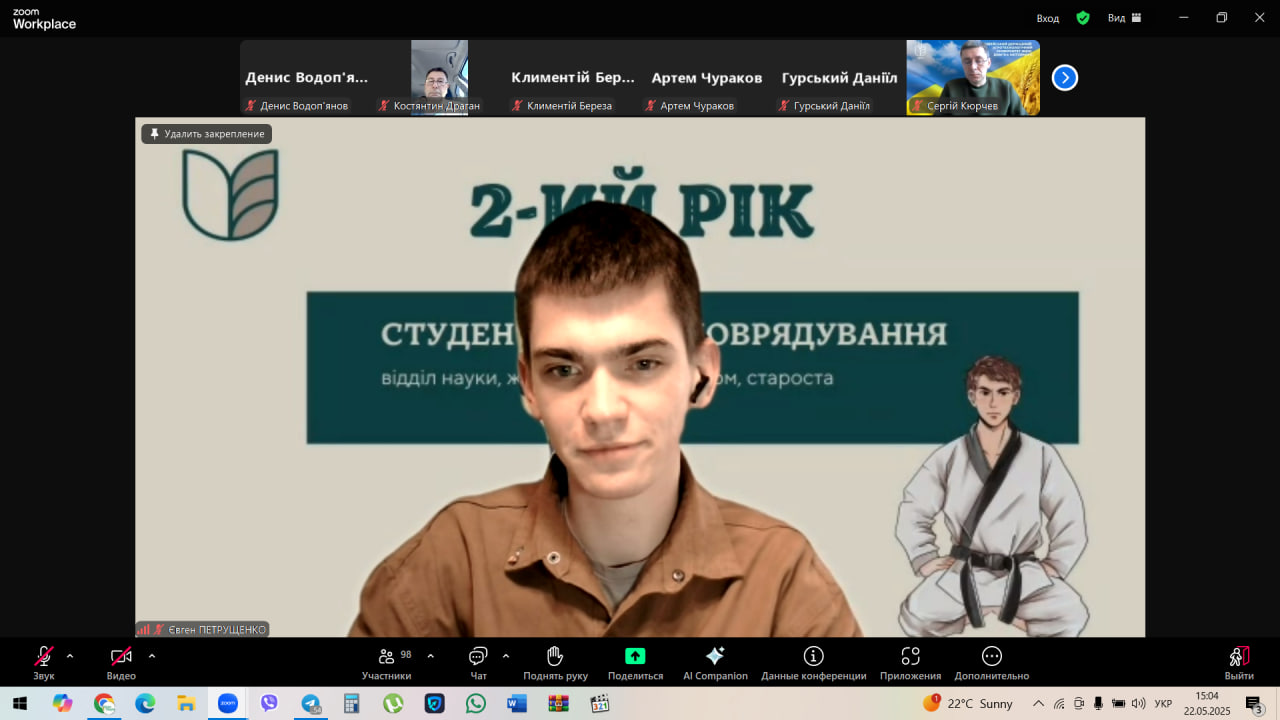Screen dimensions: 1280x720
Task: Open Windows notification center
Action: 1255,704
